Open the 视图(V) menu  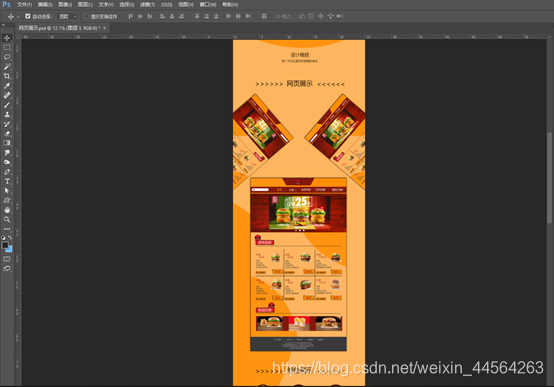pyautogui.click(x=186, y=5)
